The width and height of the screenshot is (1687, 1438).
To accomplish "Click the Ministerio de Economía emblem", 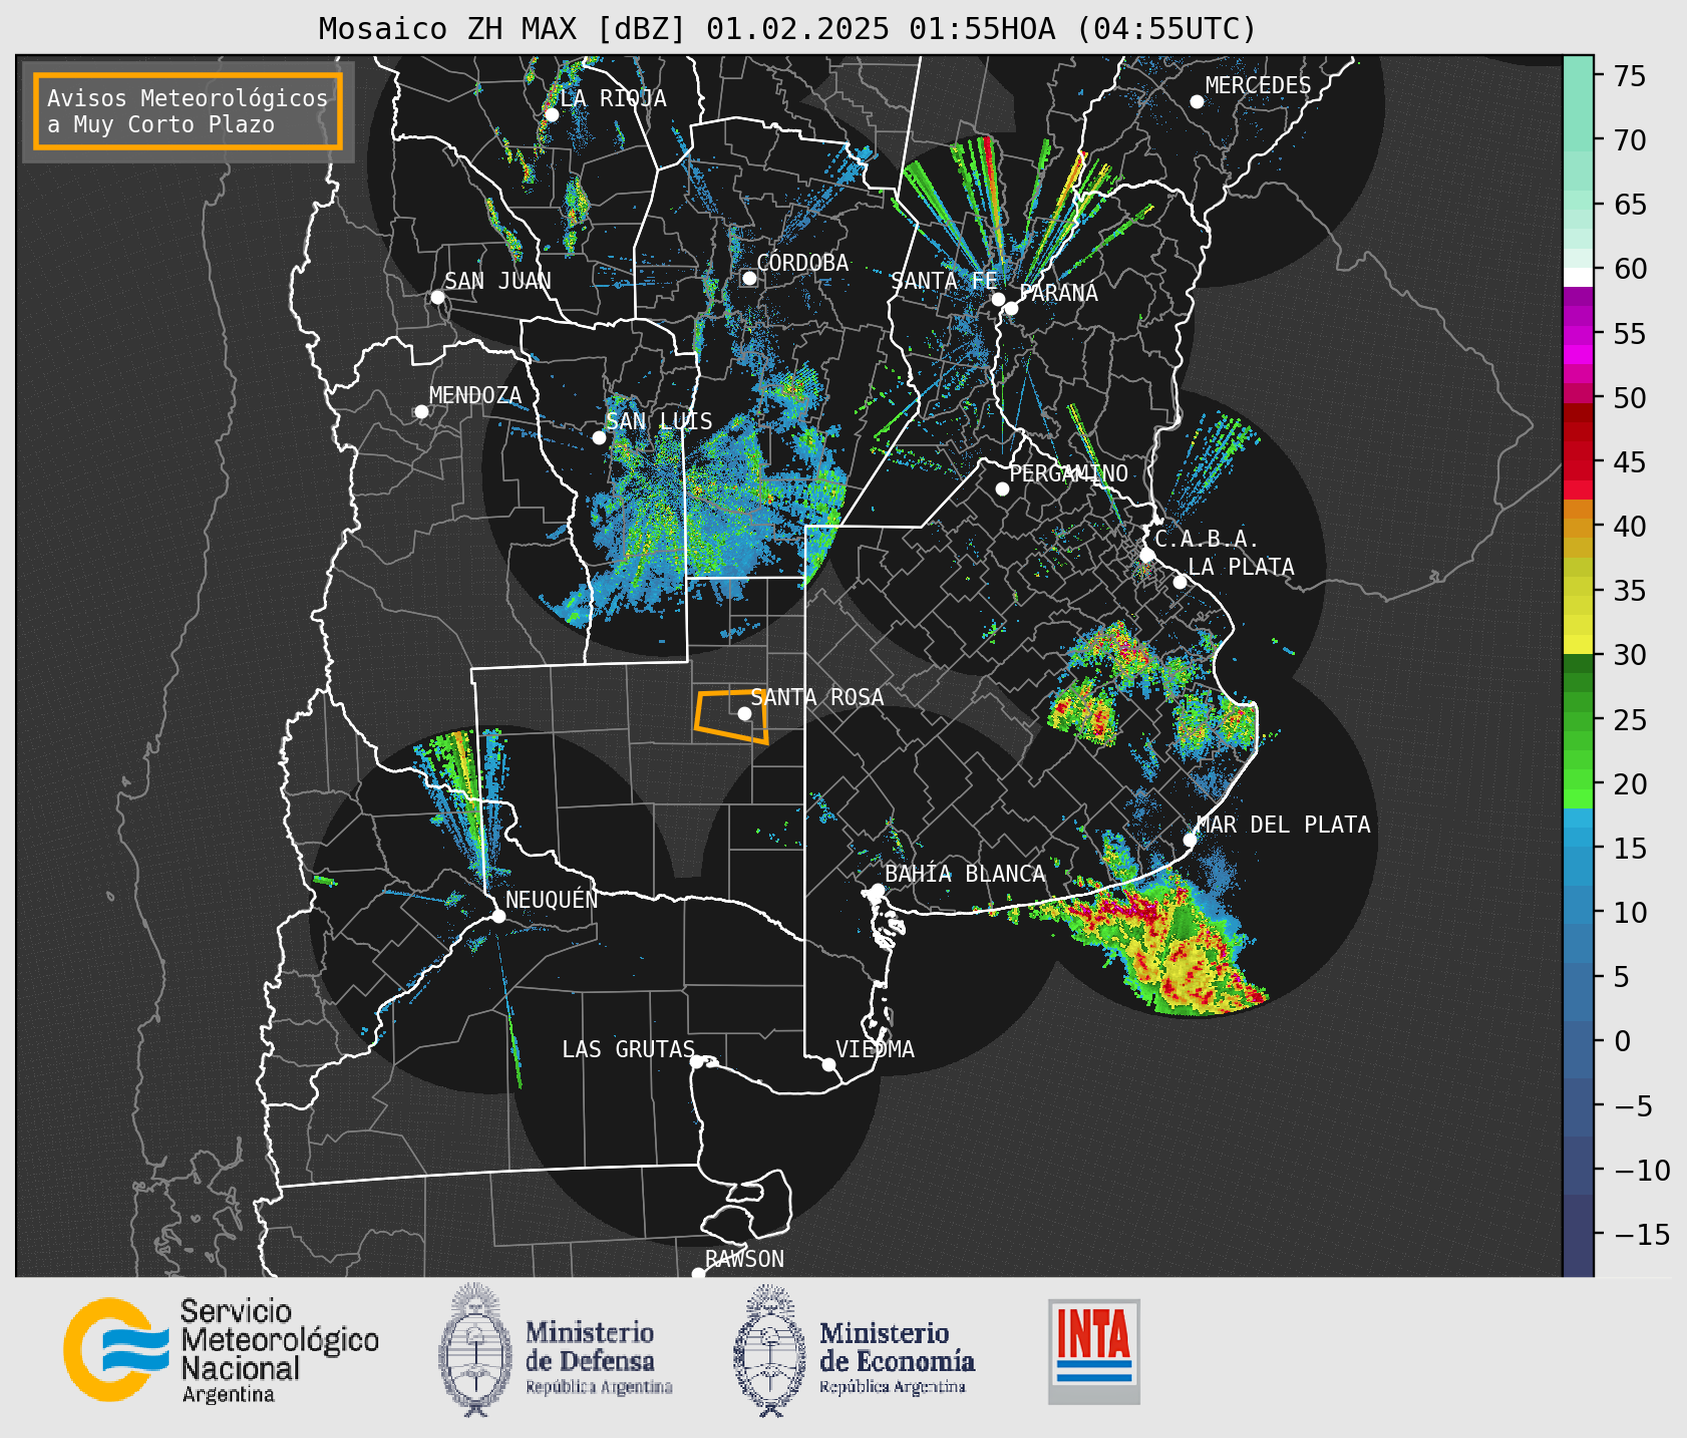I will pos(769,1350).
